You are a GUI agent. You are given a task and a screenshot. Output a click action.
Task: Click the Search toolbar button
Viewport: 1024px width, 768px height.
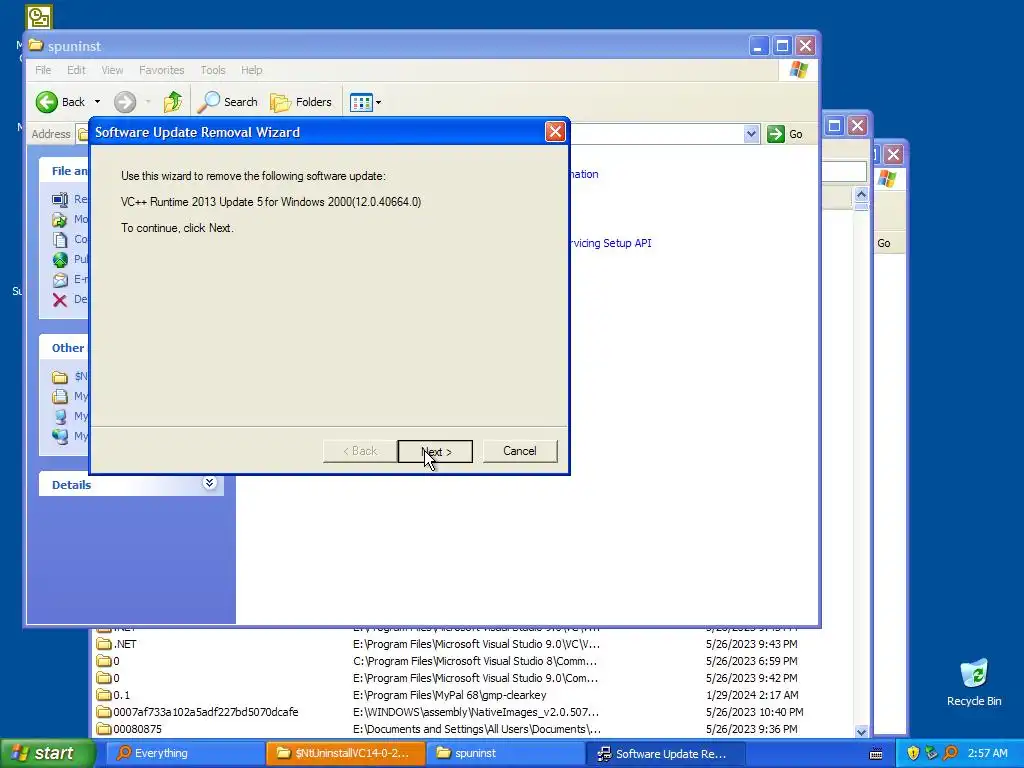pos(229,102)
